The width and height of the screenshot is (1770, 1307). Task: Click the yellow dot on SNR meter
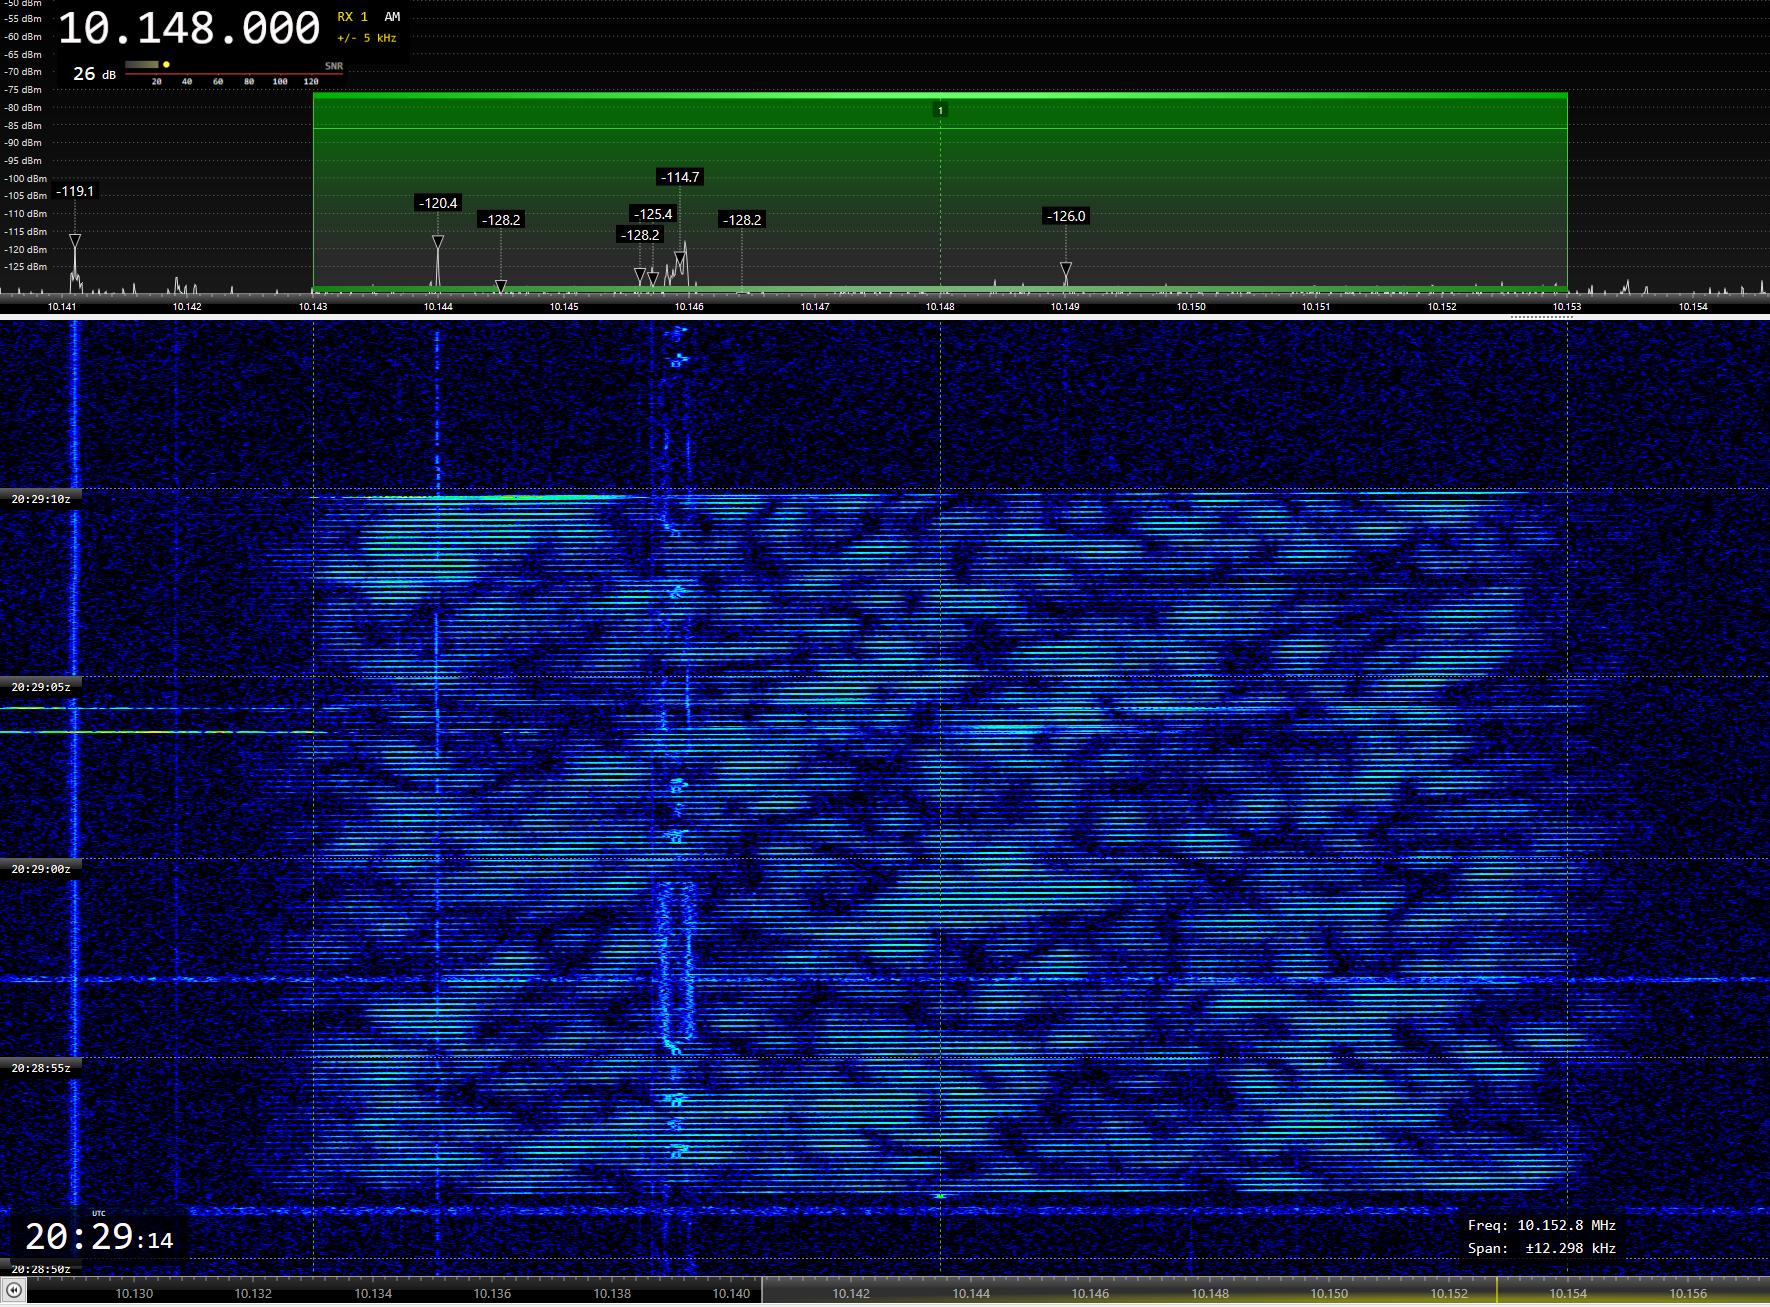pyautogui.click(x=166, y=65)
